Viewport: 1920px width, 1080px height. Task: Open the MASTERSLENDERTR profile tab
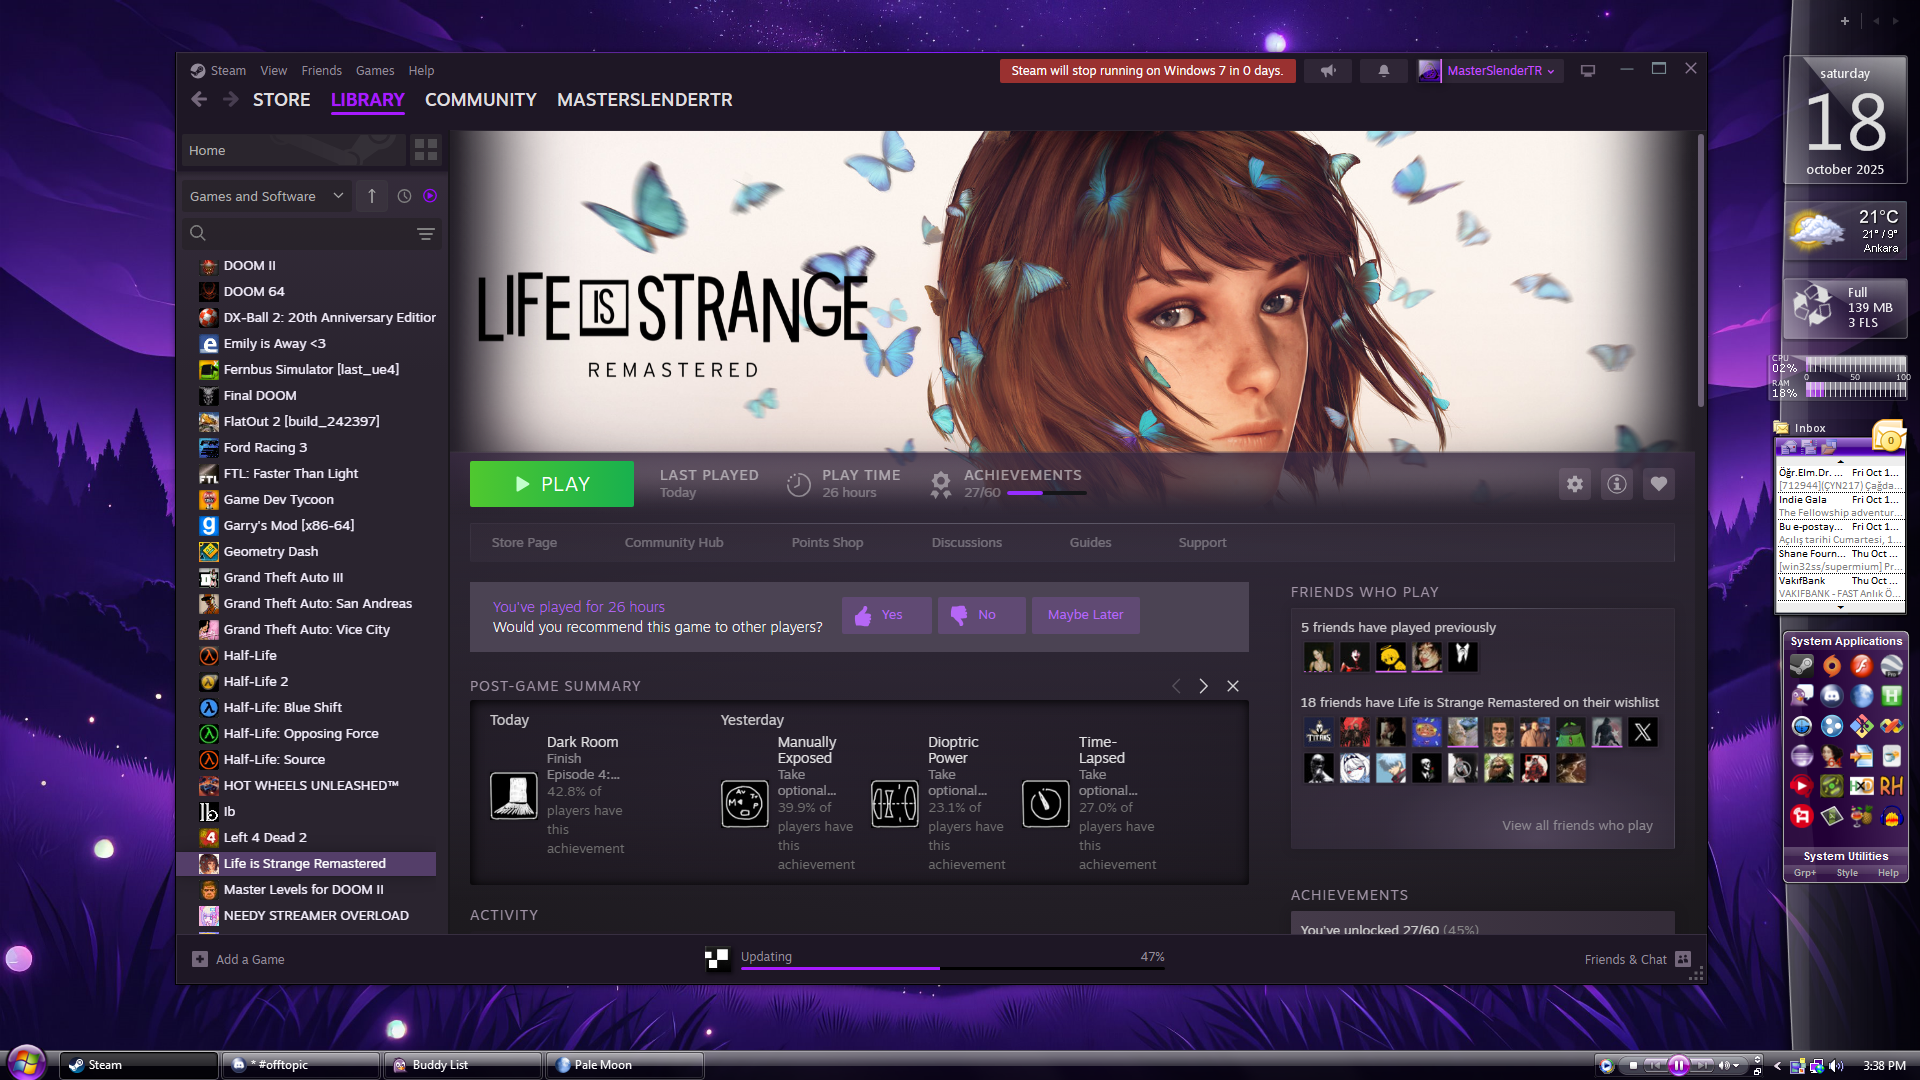point(644,100)
